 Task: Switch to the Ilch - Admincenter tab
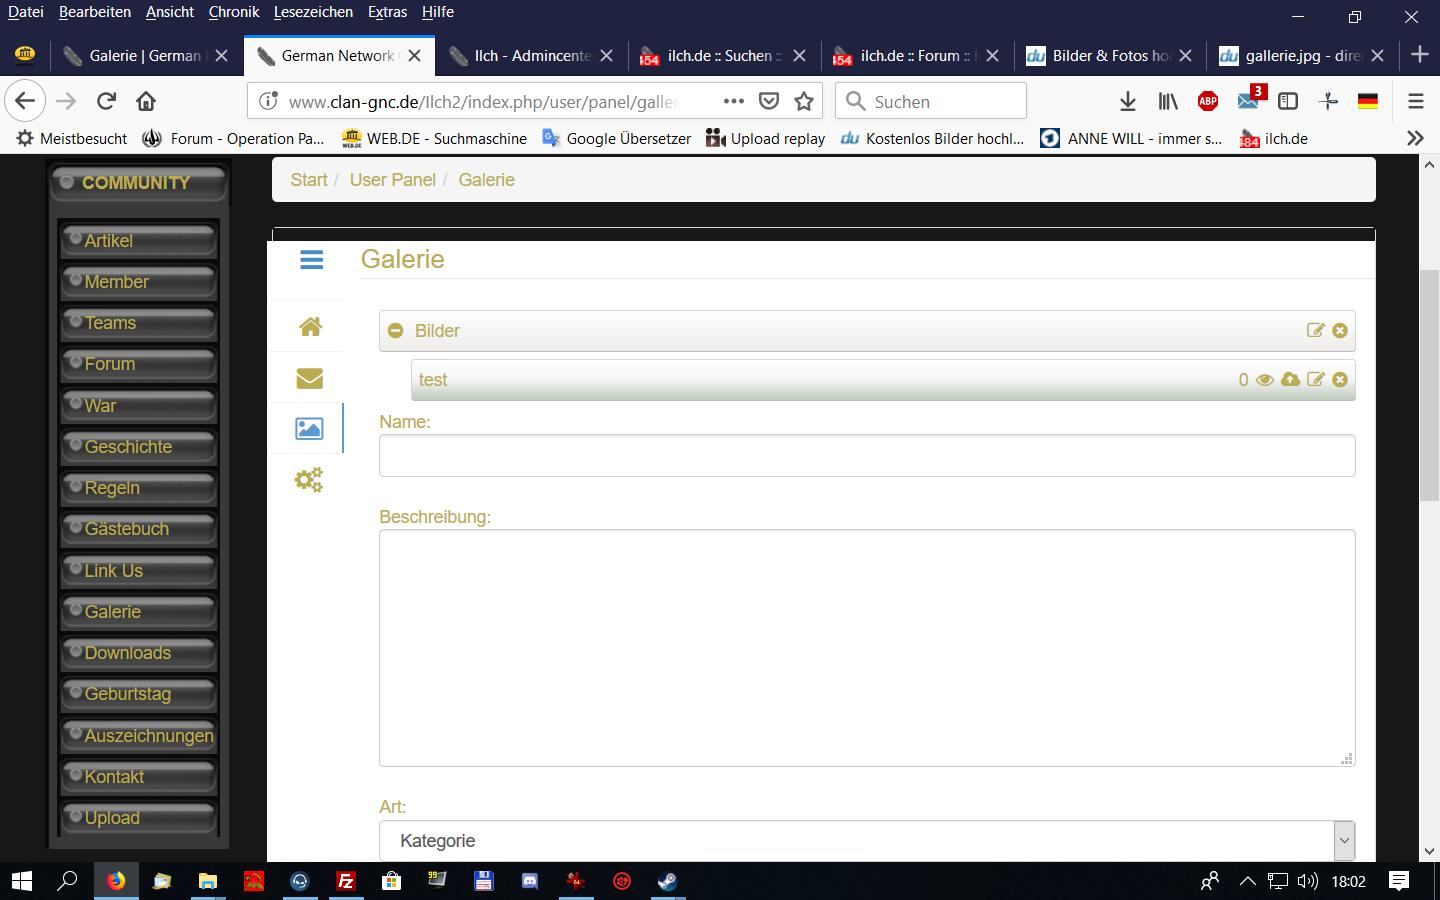point(531,56)
